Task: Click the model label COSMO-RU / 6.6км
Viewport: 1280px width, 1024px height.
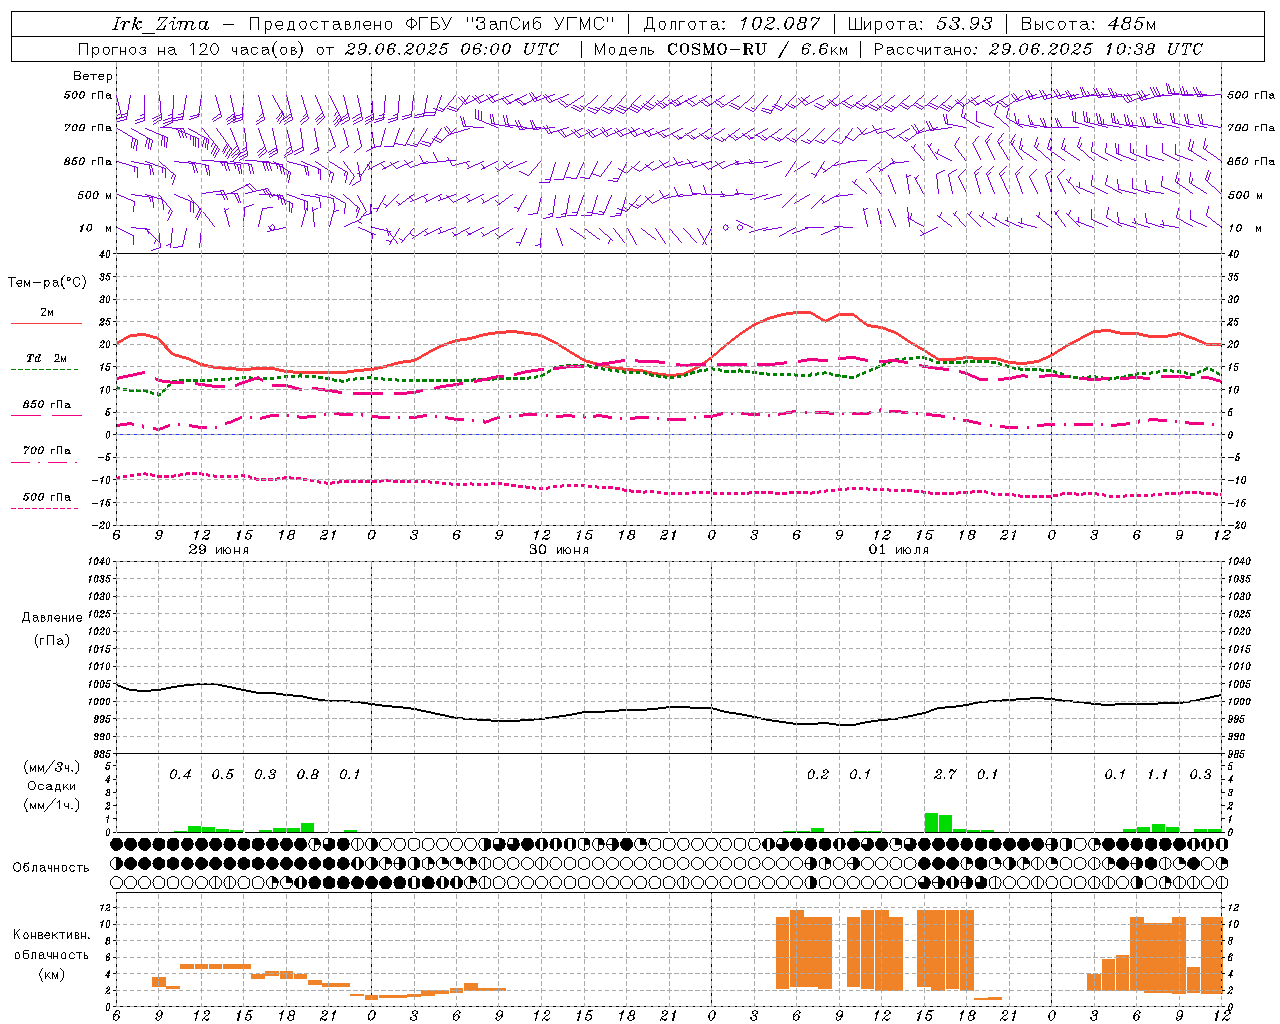Action: pos(758,49)
